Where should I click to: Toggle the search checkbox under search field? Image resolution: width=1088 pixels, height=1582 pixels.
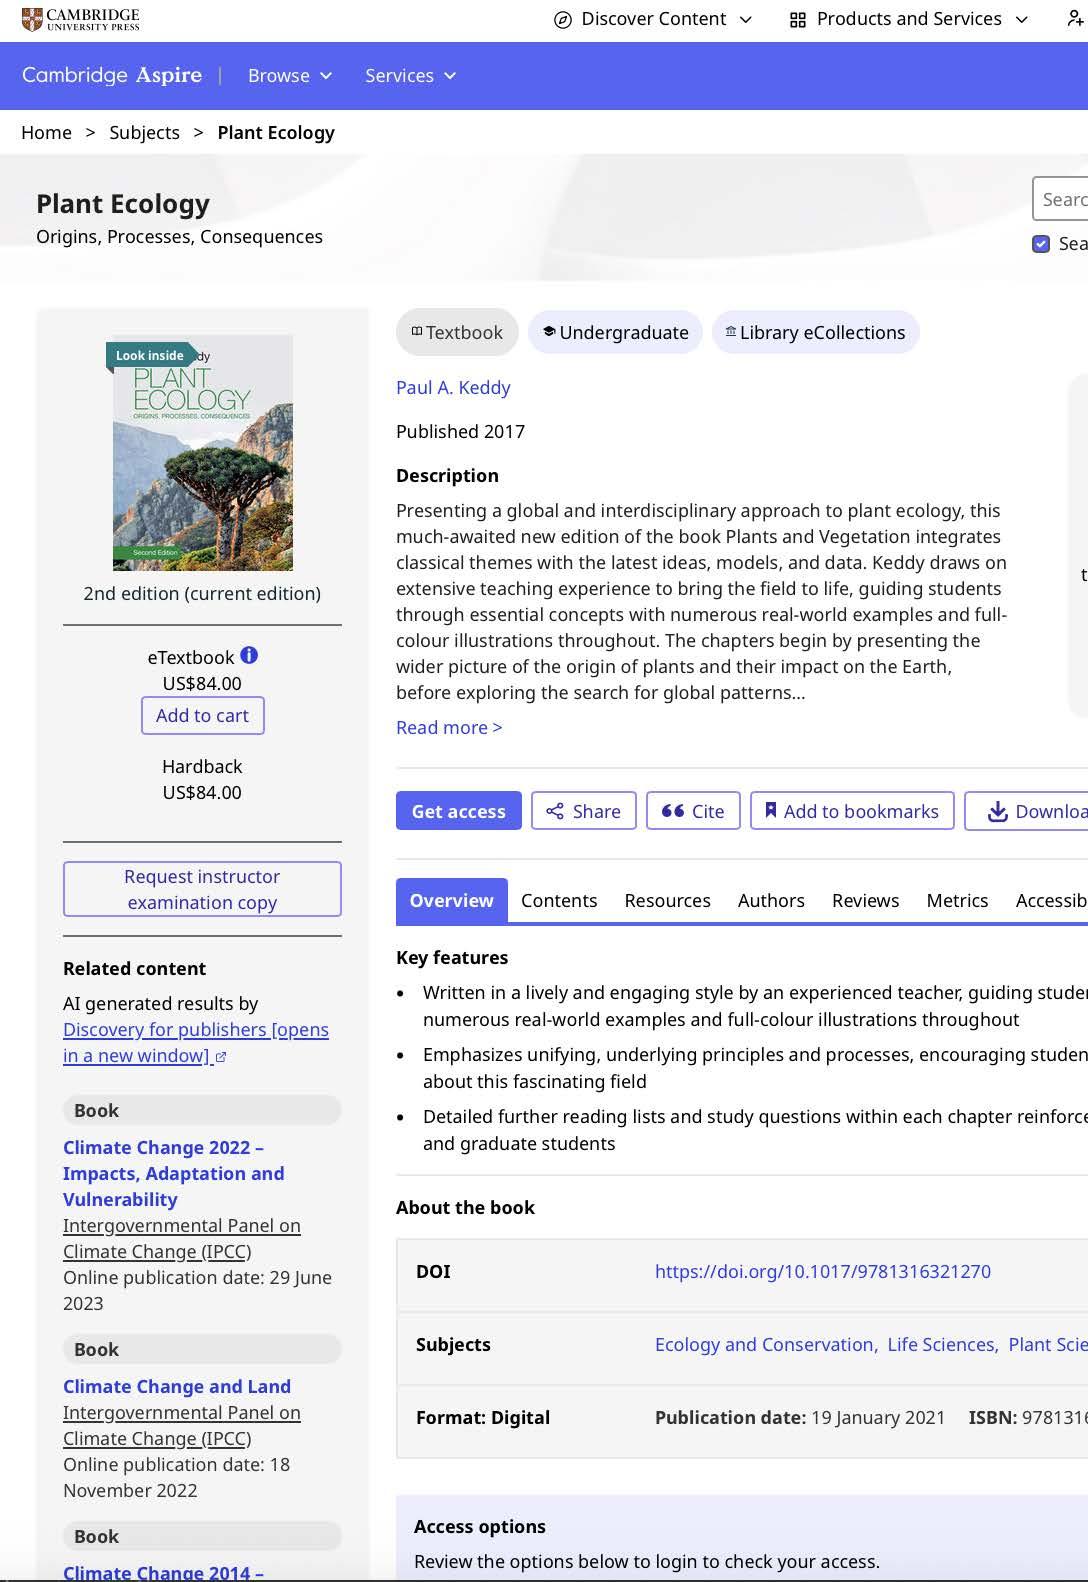click(1041, 244)
